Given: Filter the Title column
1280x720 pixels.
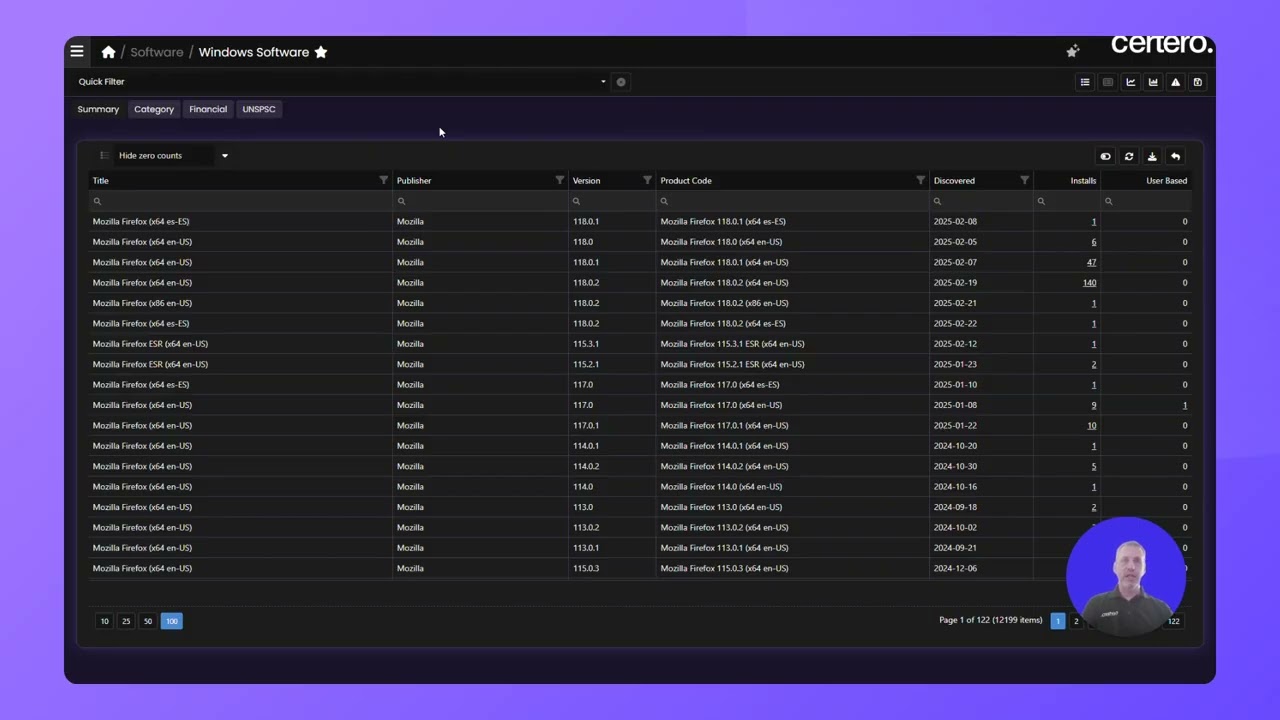Looking at the screenshot, I should tap(383, 180).
